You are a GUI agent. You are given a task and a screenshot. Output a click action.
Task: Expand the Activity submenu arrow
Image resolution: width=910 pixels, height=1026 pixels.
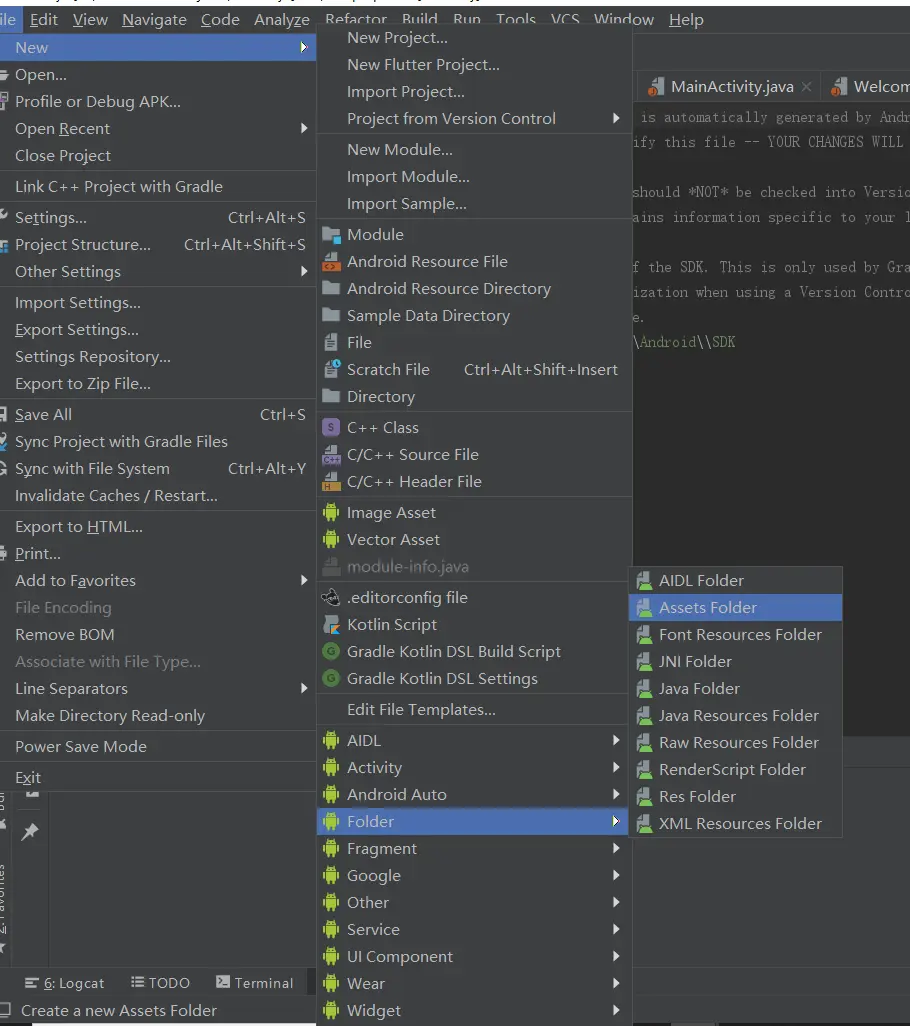[x=616, y=767]
